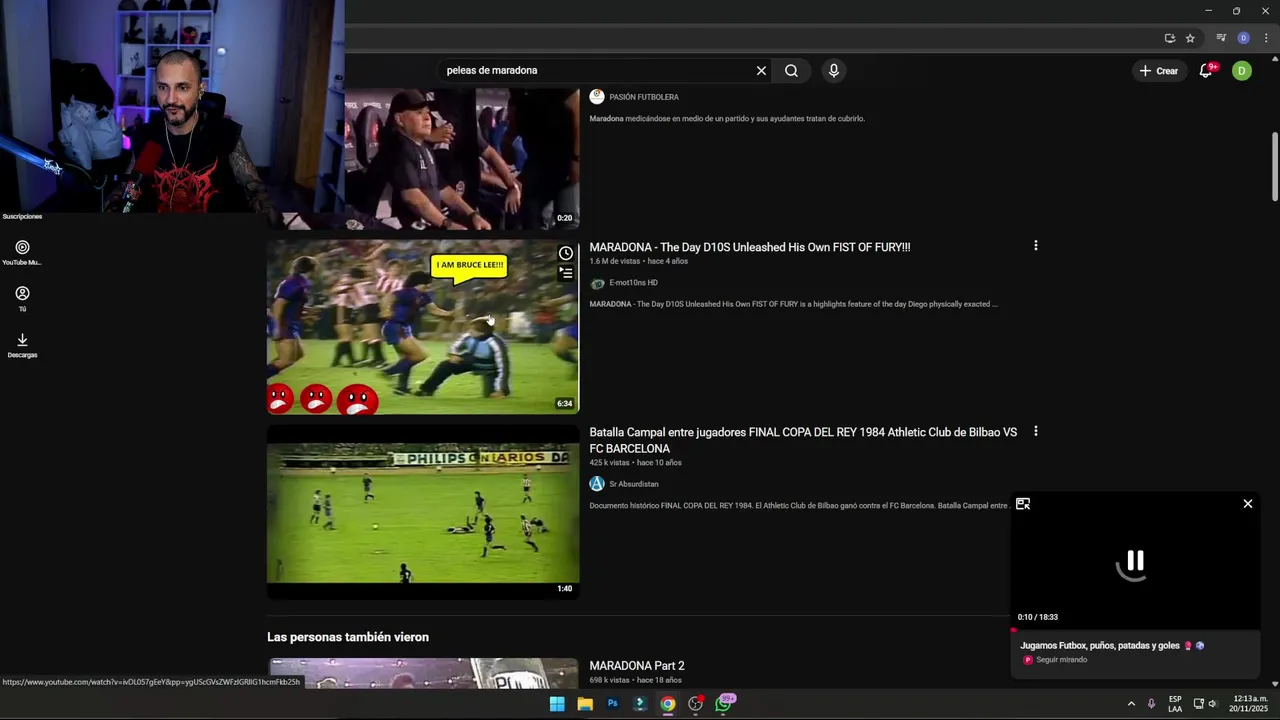Switch the ESP LAA input language
The image size is (1280, 720).
pos(1175,704)
